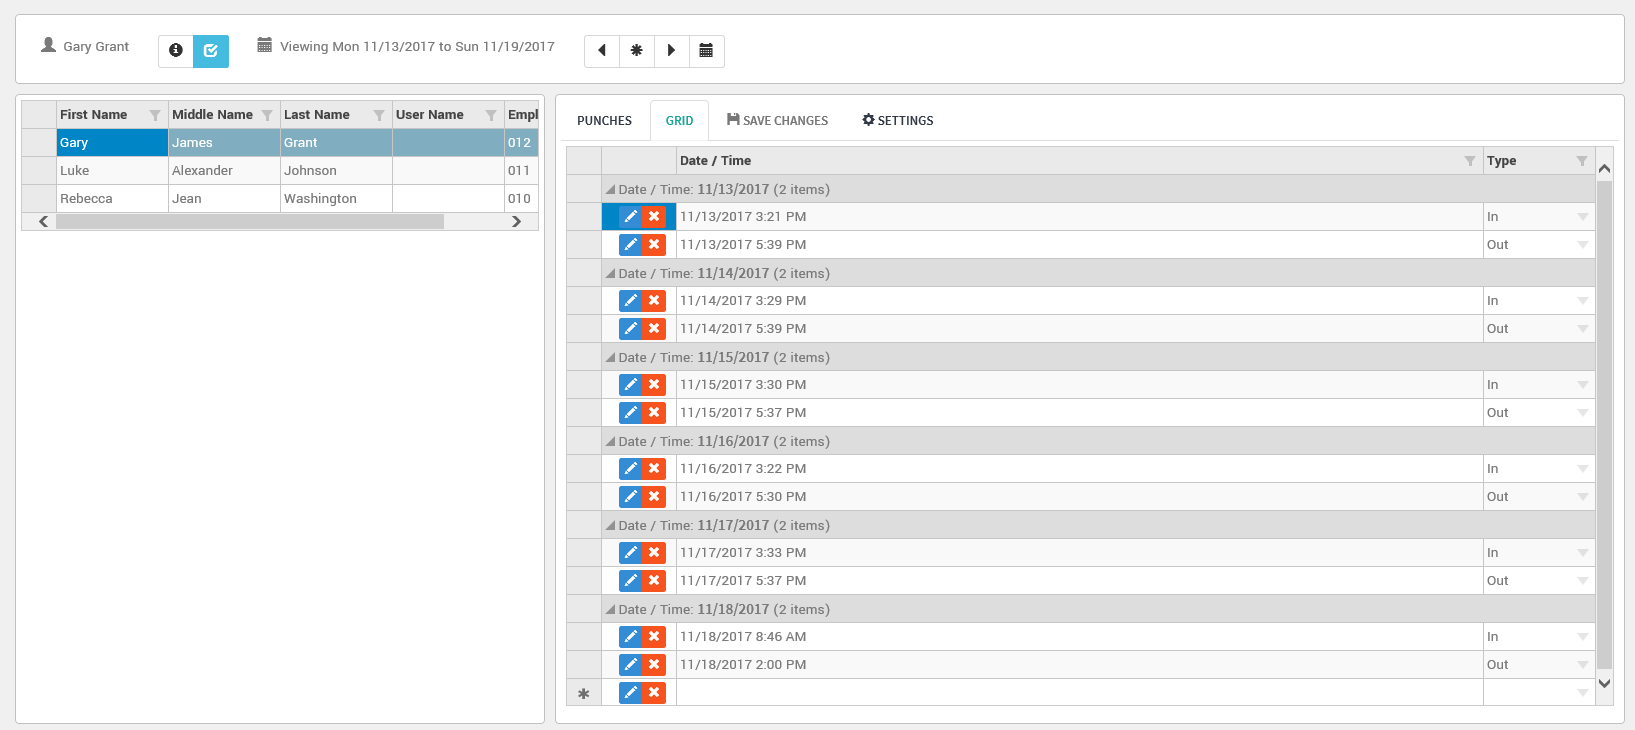Viewport: 1635px width, 730px height.
Task: Click Save Changes
Action: click(777, 121)
